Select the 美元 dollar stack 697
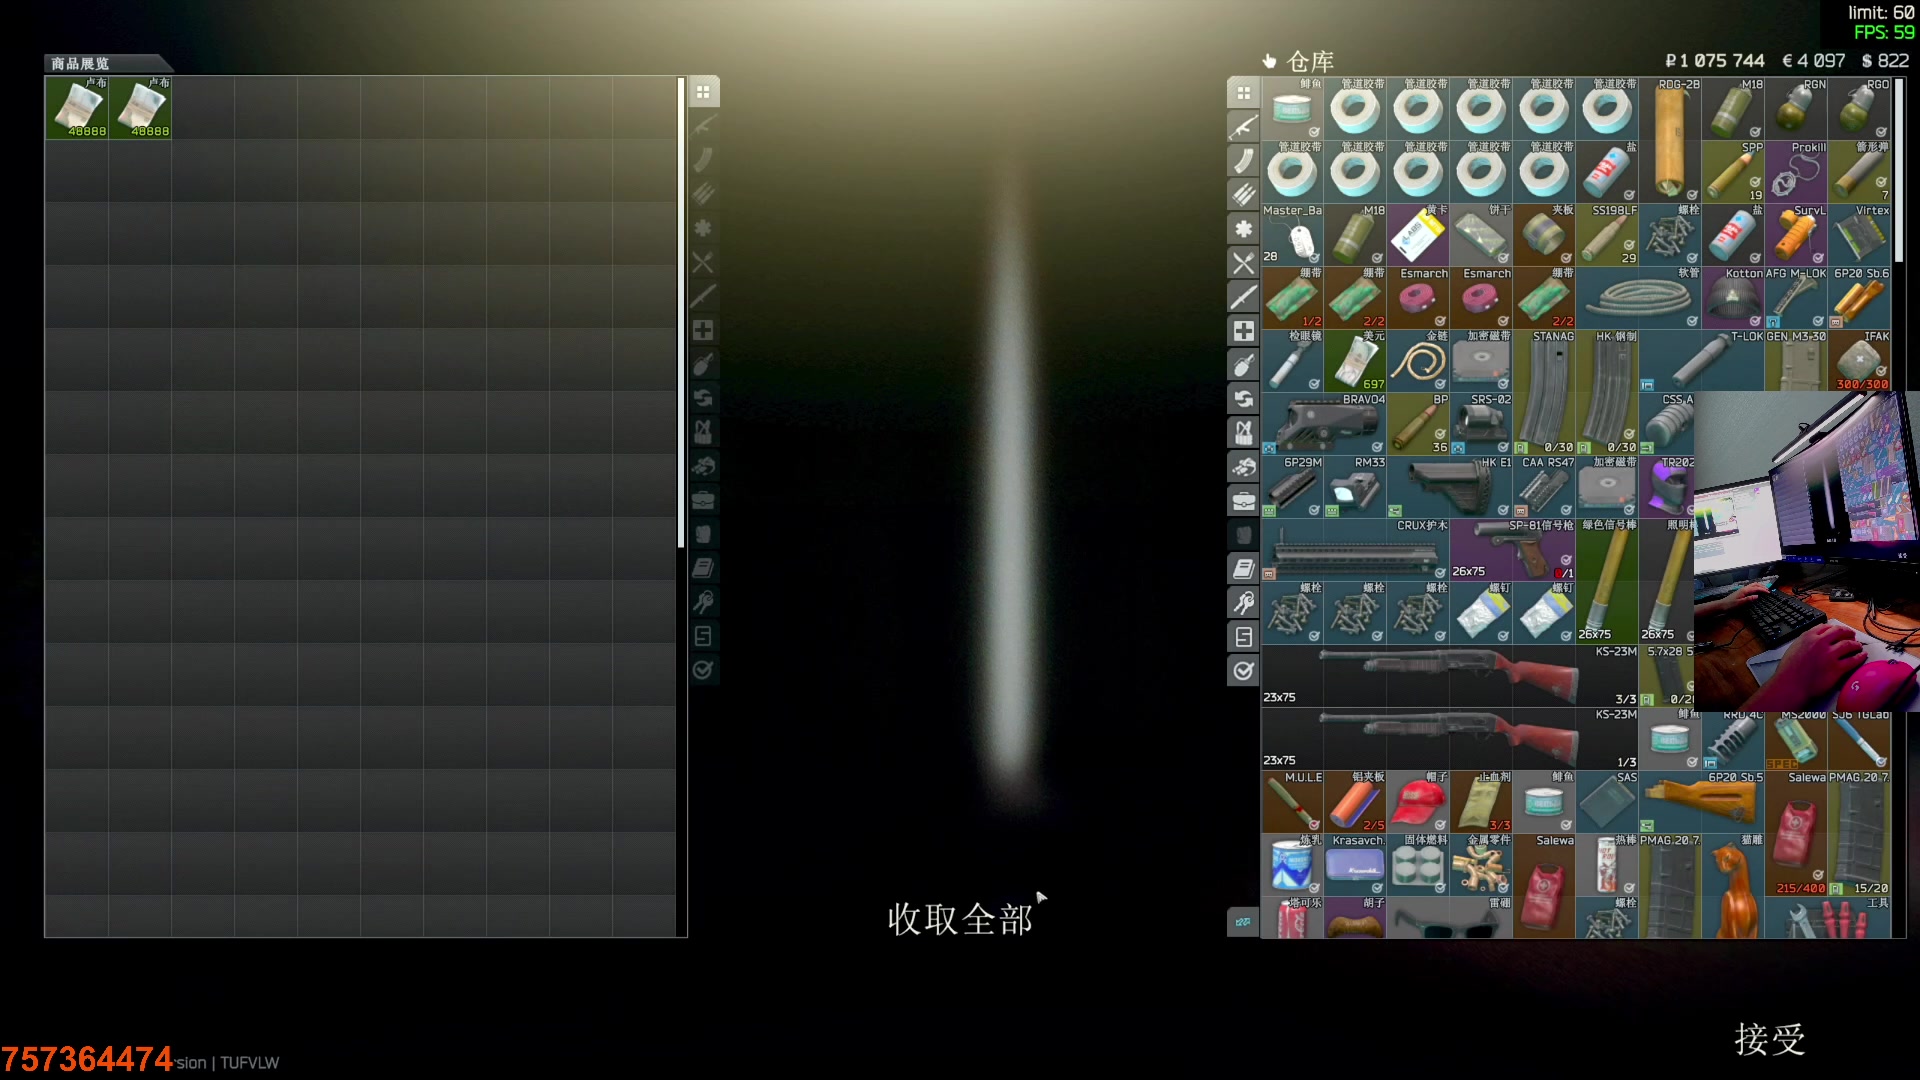The height and width of the screenshot is (1080, 1920). (x=1355, y=361)
